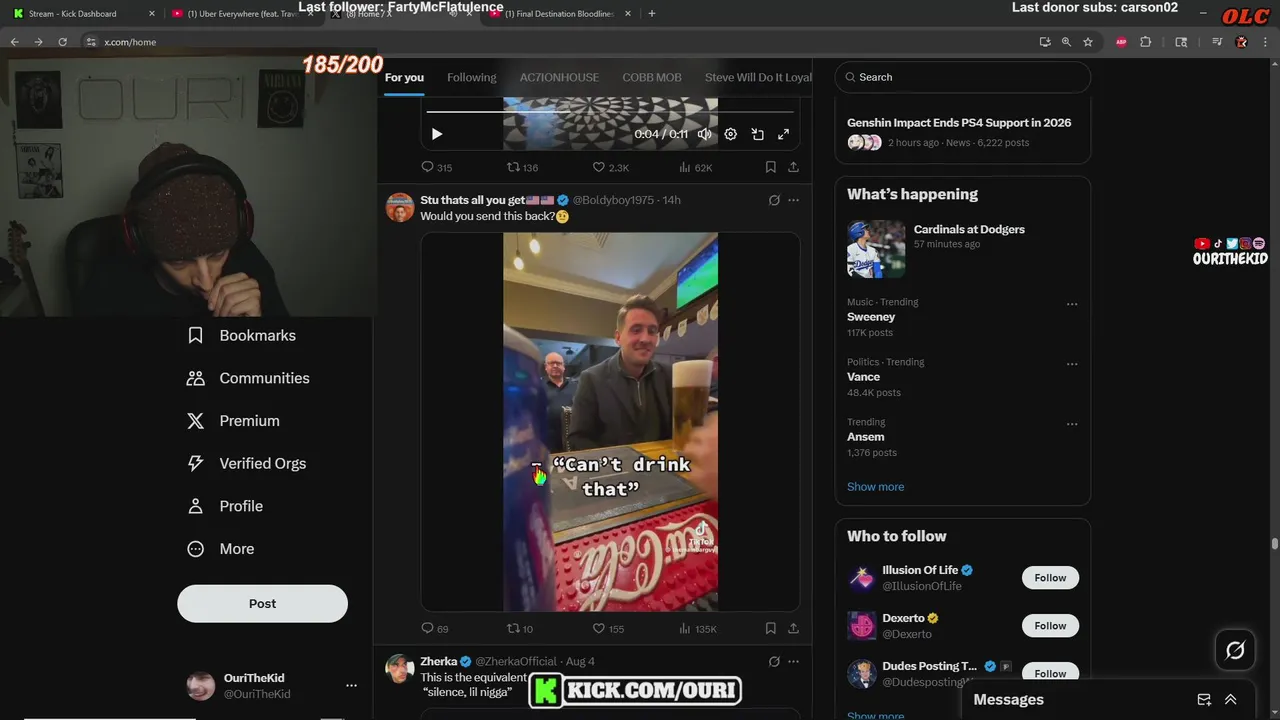Seek on the top video's progress bar
Screen dimensions: 1280x720
[x=610, y=112]
